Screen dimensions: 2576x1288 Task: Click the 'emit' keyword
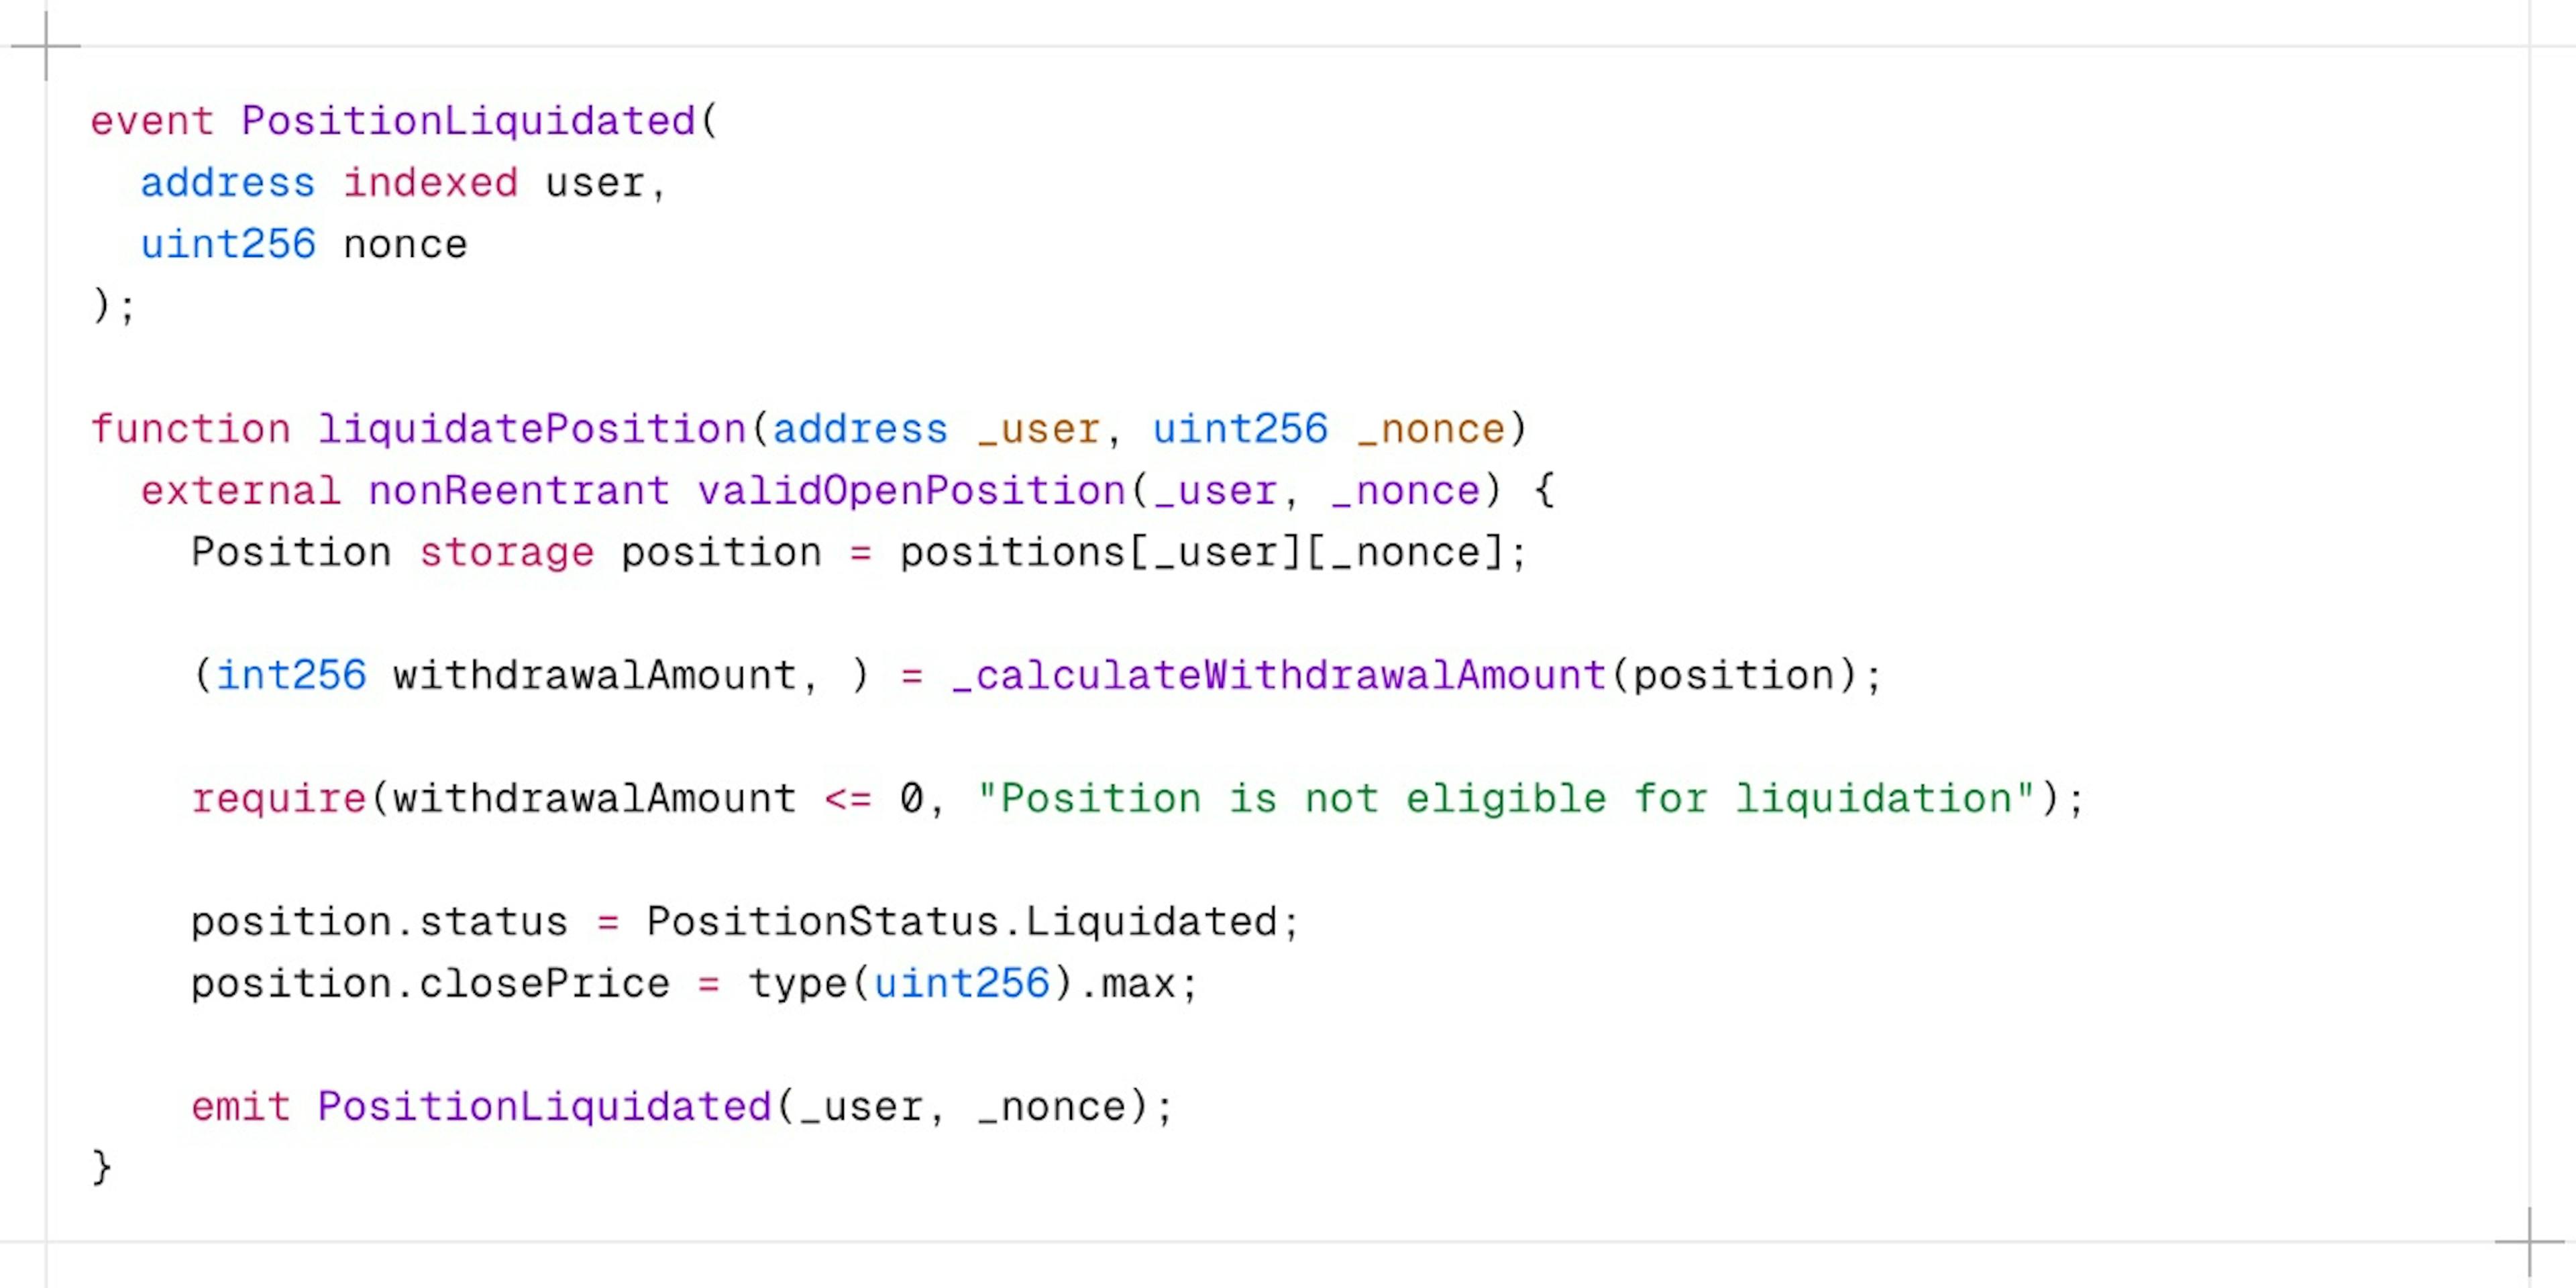pos(241,1107)
